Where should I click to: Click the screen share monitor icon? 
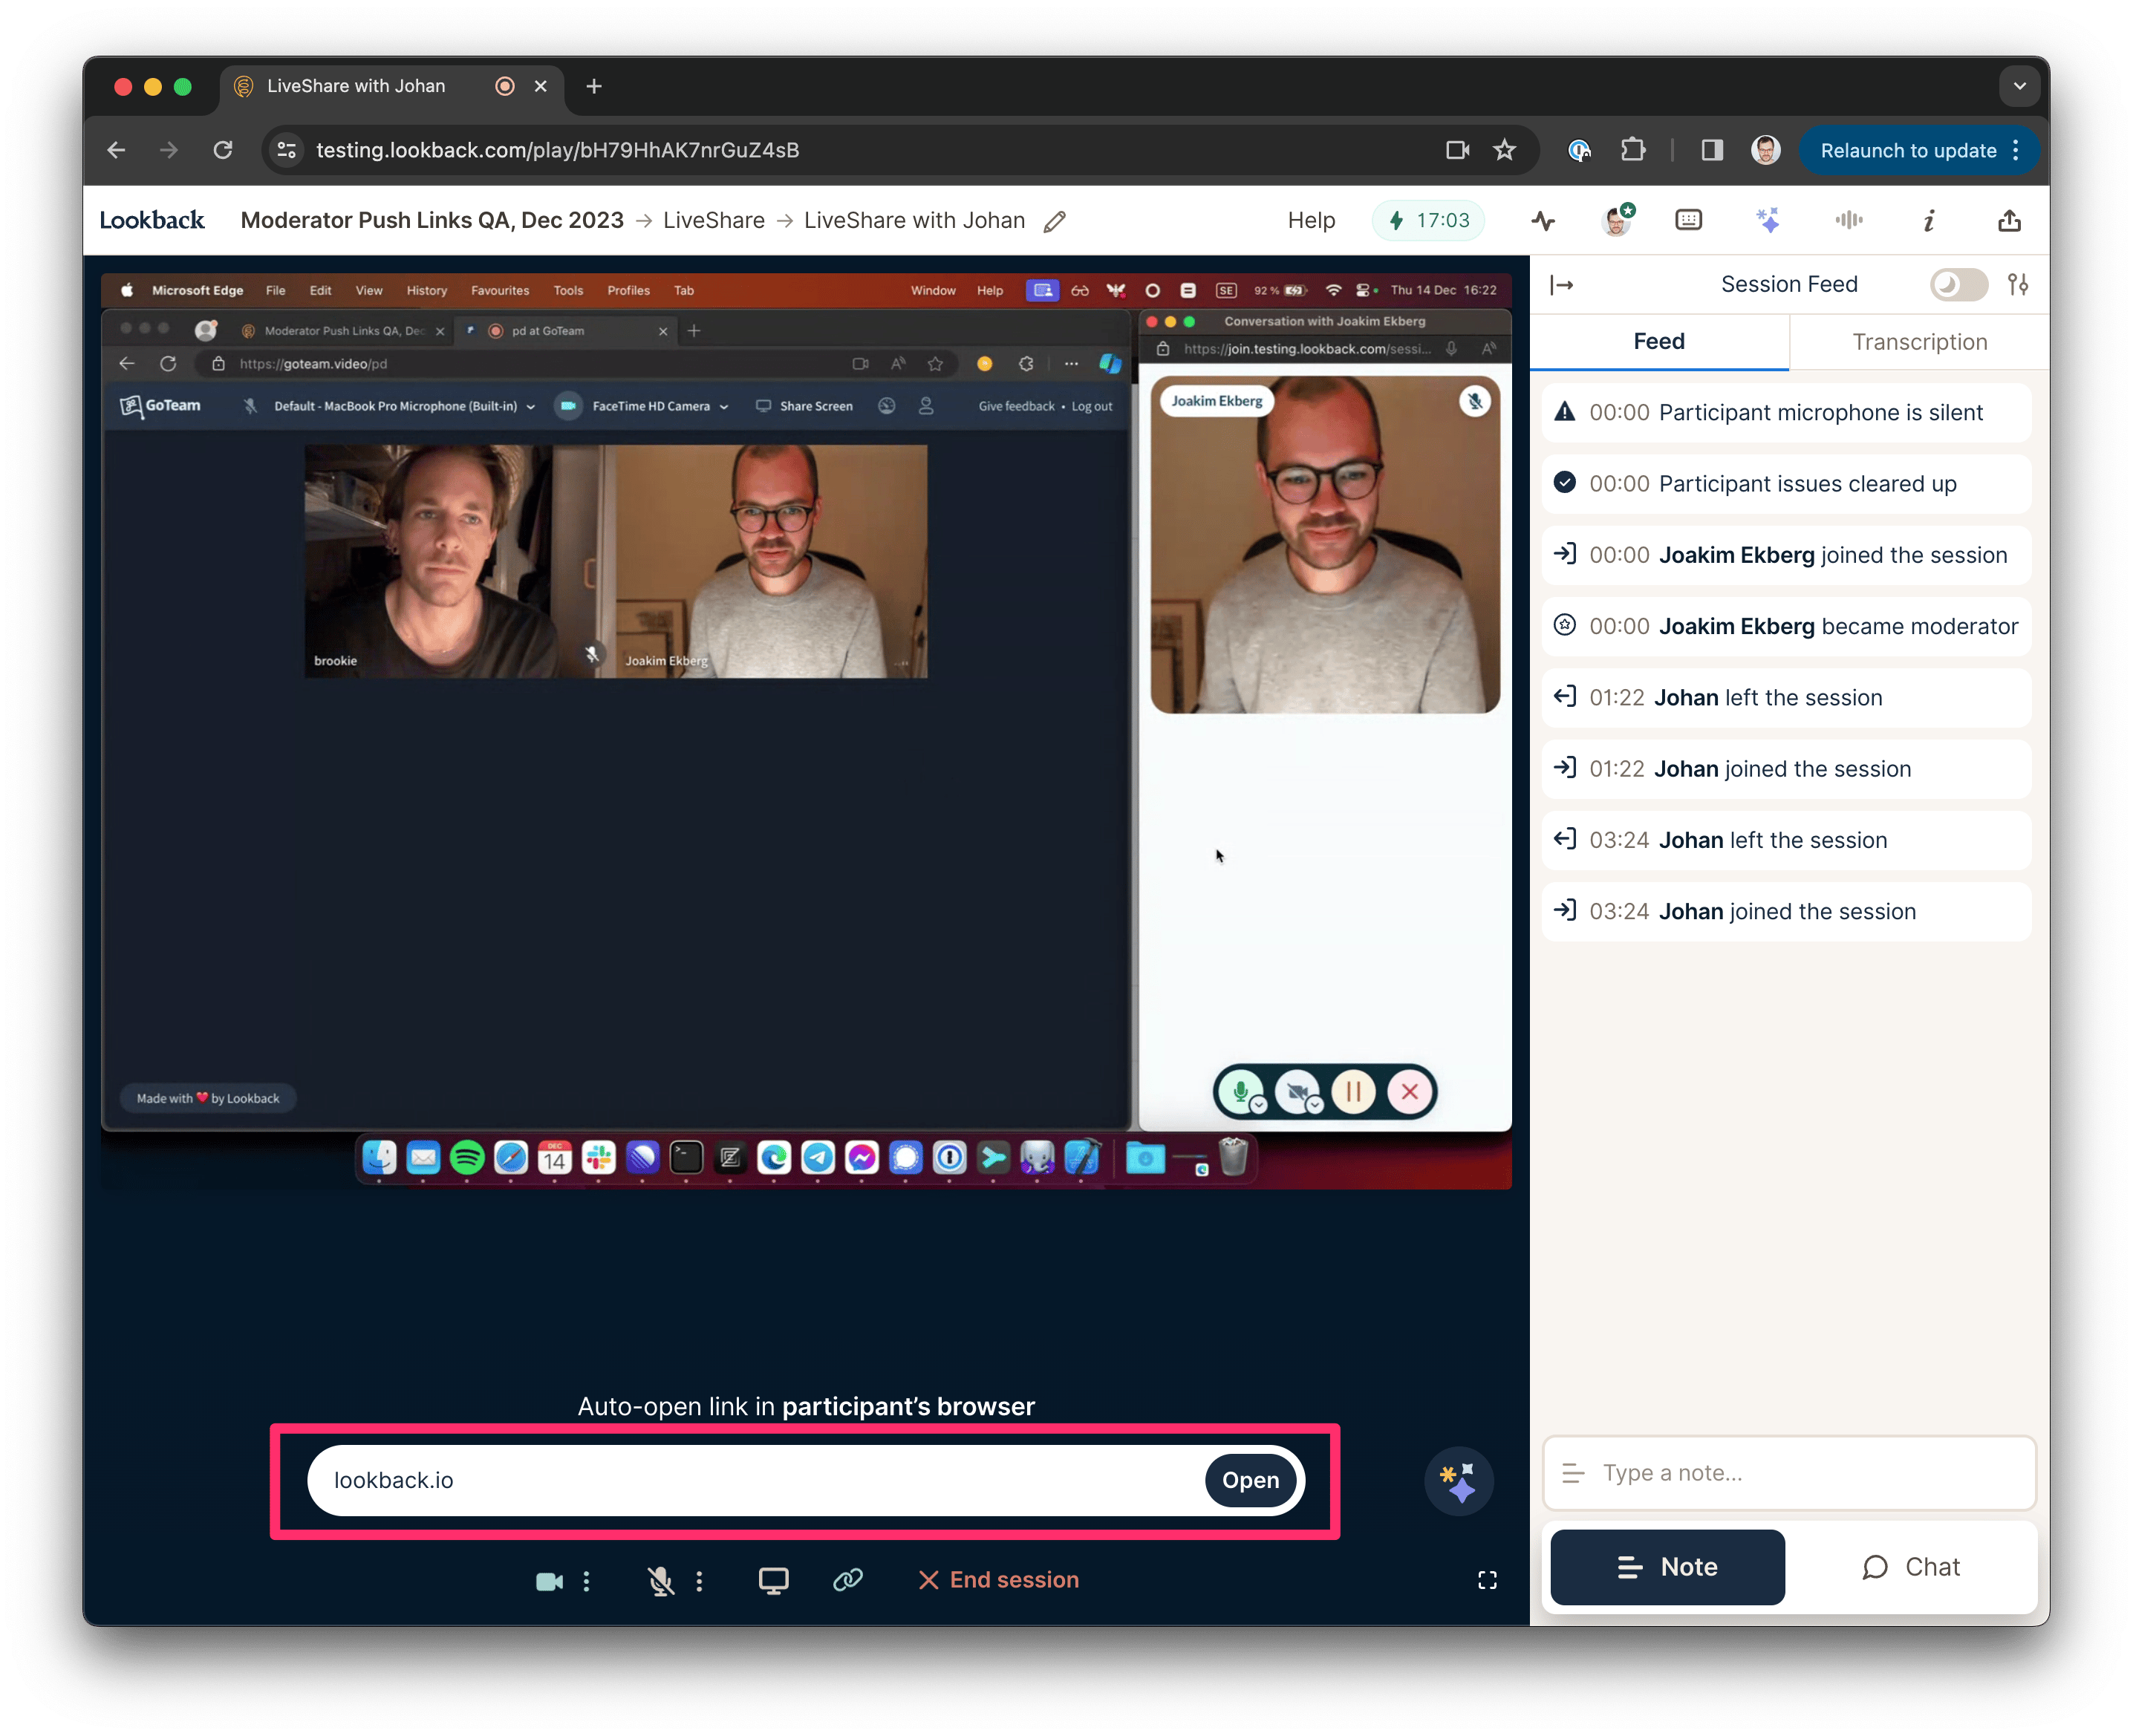click(773, 1581)
